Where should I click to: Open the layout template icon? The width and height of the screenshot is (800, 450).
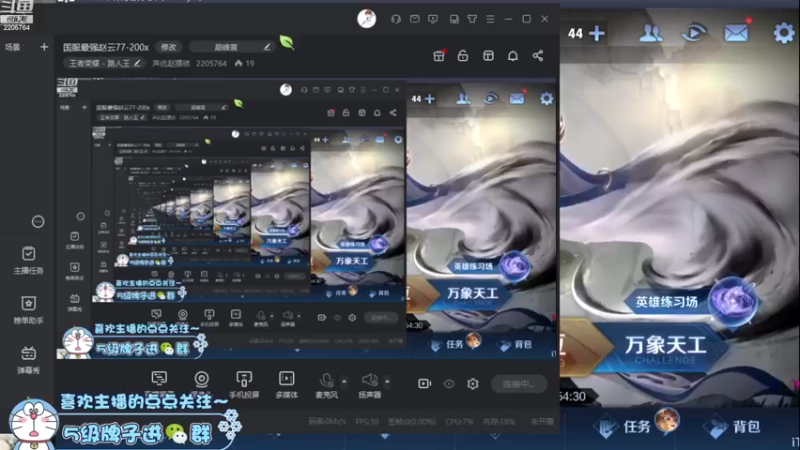coord(488,56)
